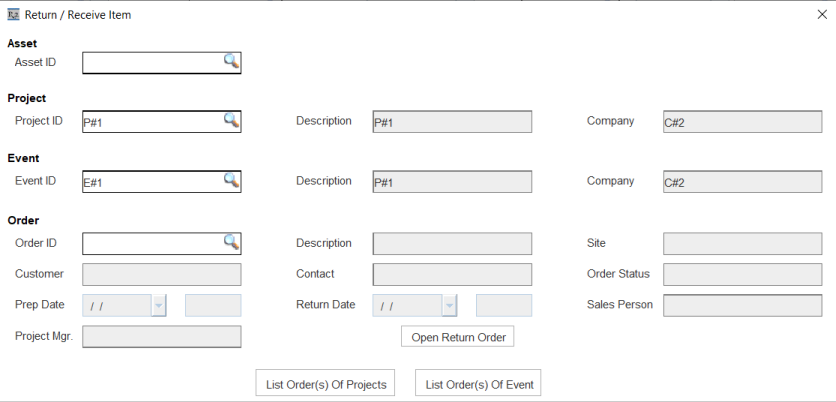This screenshot has height=402, width=836.
Task: Click the Return Date date field
Action: coord(407,305)
